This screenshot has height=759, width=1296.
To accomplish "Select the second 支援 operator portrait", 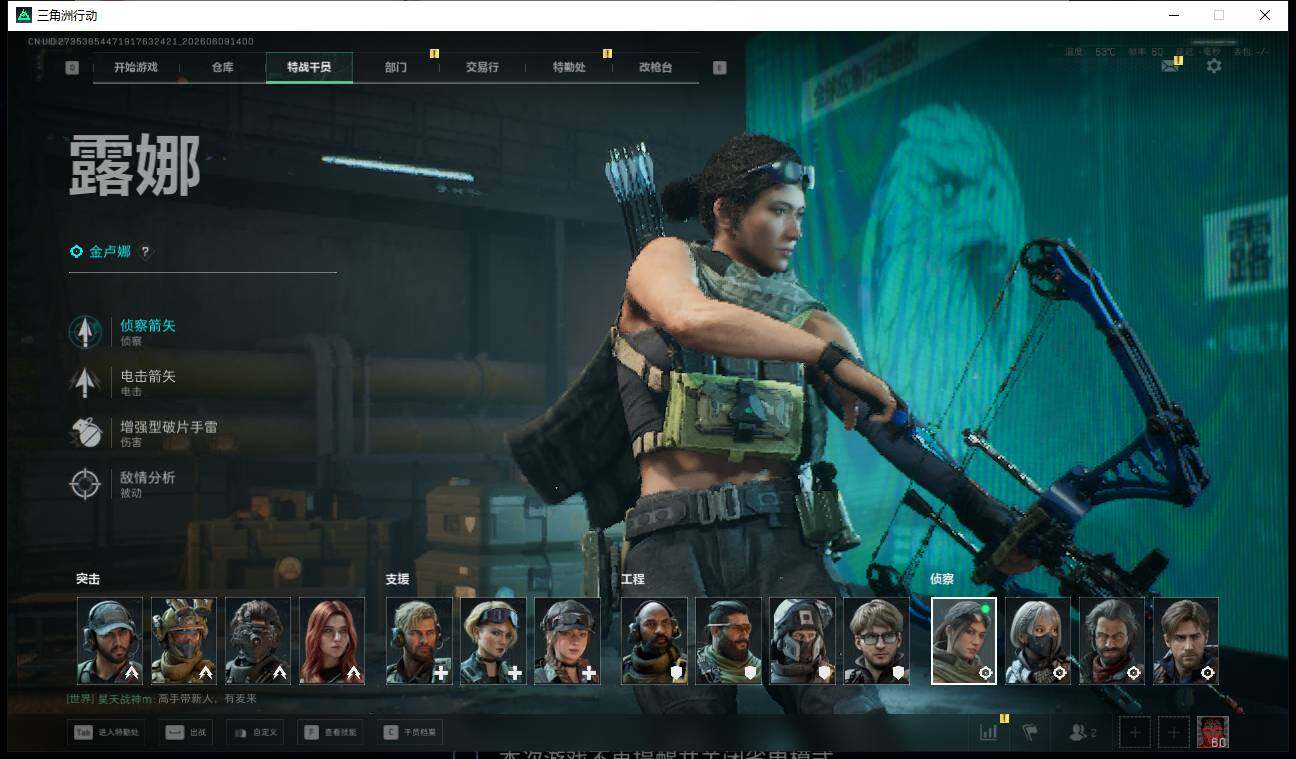I will click(494, 641).
